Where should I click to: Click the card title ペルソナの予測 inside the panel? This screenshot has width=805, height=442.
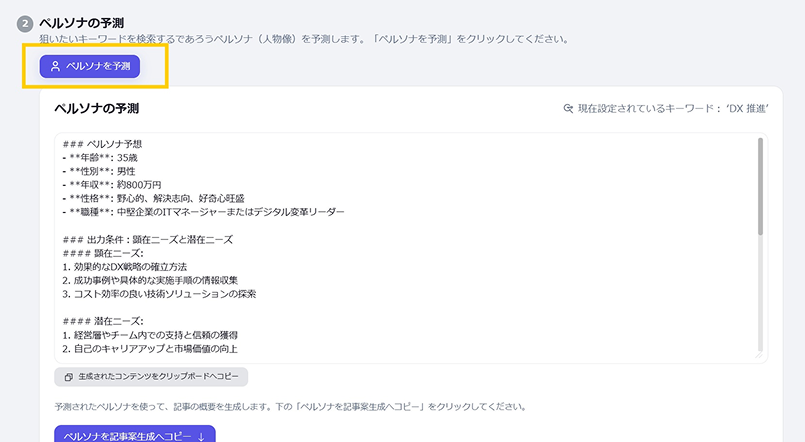click(96, 107)
